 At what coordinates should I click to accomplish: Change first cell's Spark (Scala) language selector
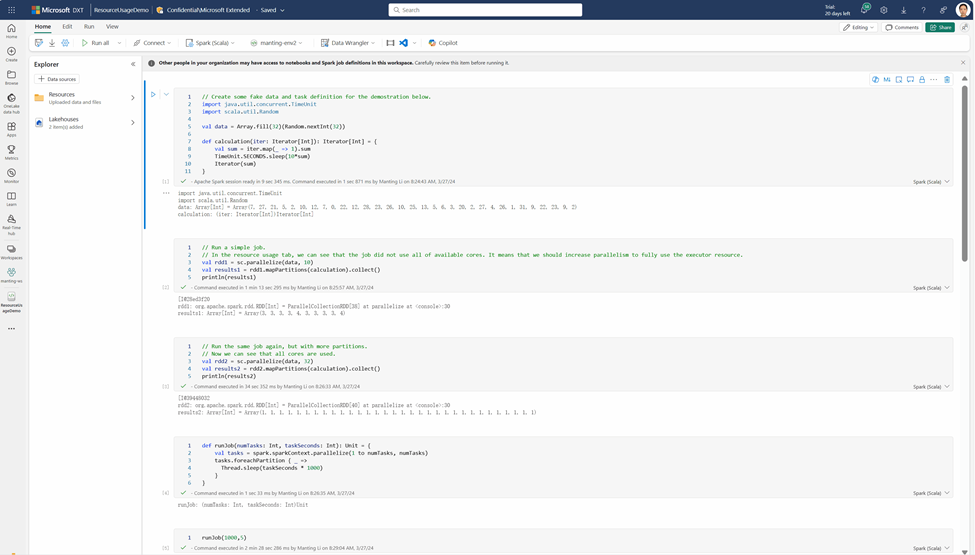pos(931,182)
